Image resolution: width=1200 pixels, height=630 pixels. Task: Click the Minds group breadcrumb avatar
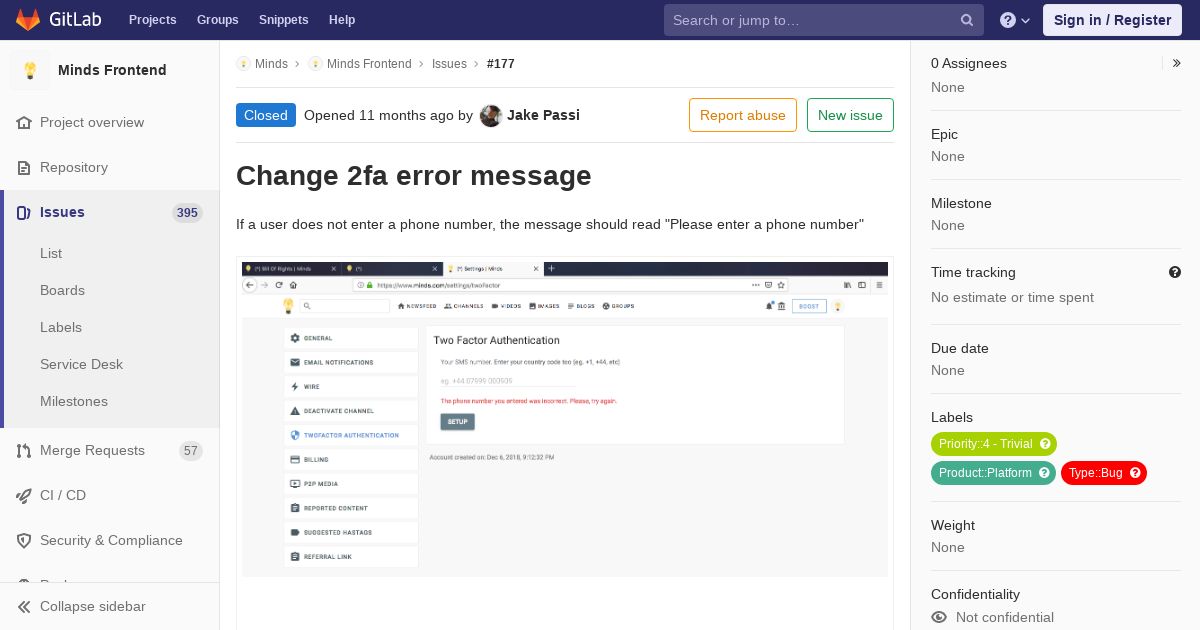click(x=244, y=63)
